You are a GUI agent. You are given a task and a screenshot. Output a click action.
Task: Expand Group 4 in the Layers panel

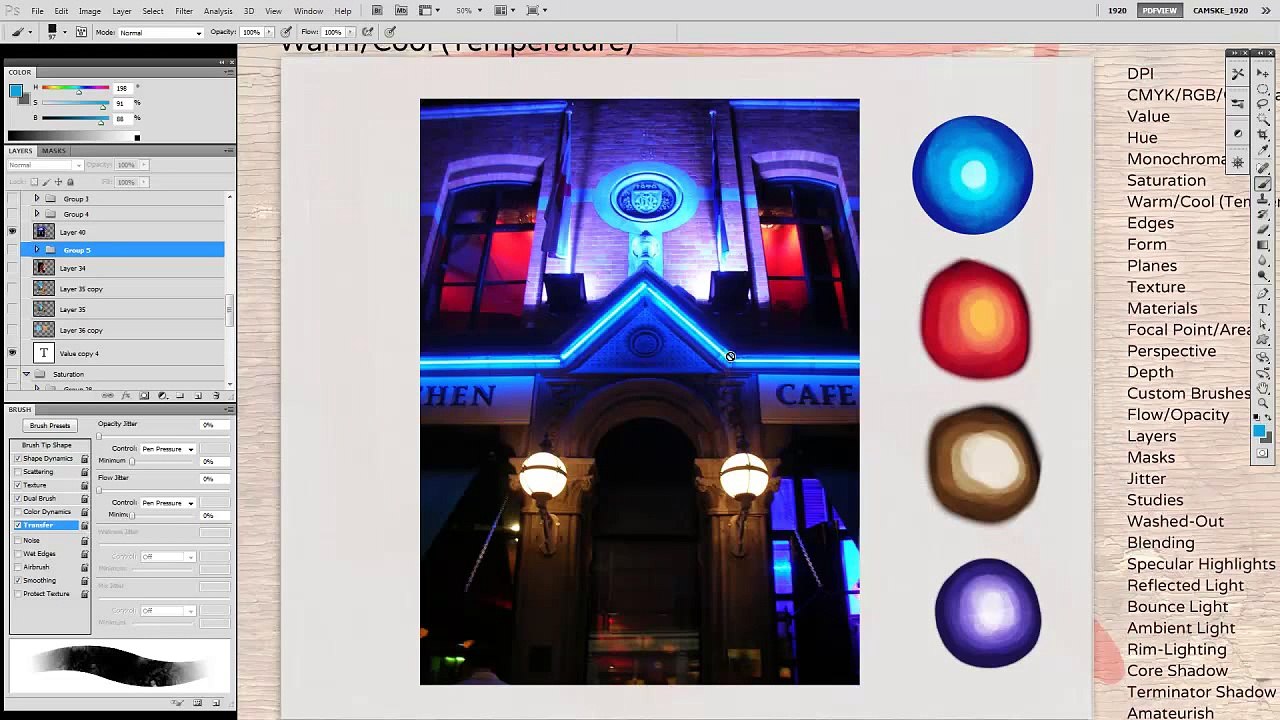(37, 214)
